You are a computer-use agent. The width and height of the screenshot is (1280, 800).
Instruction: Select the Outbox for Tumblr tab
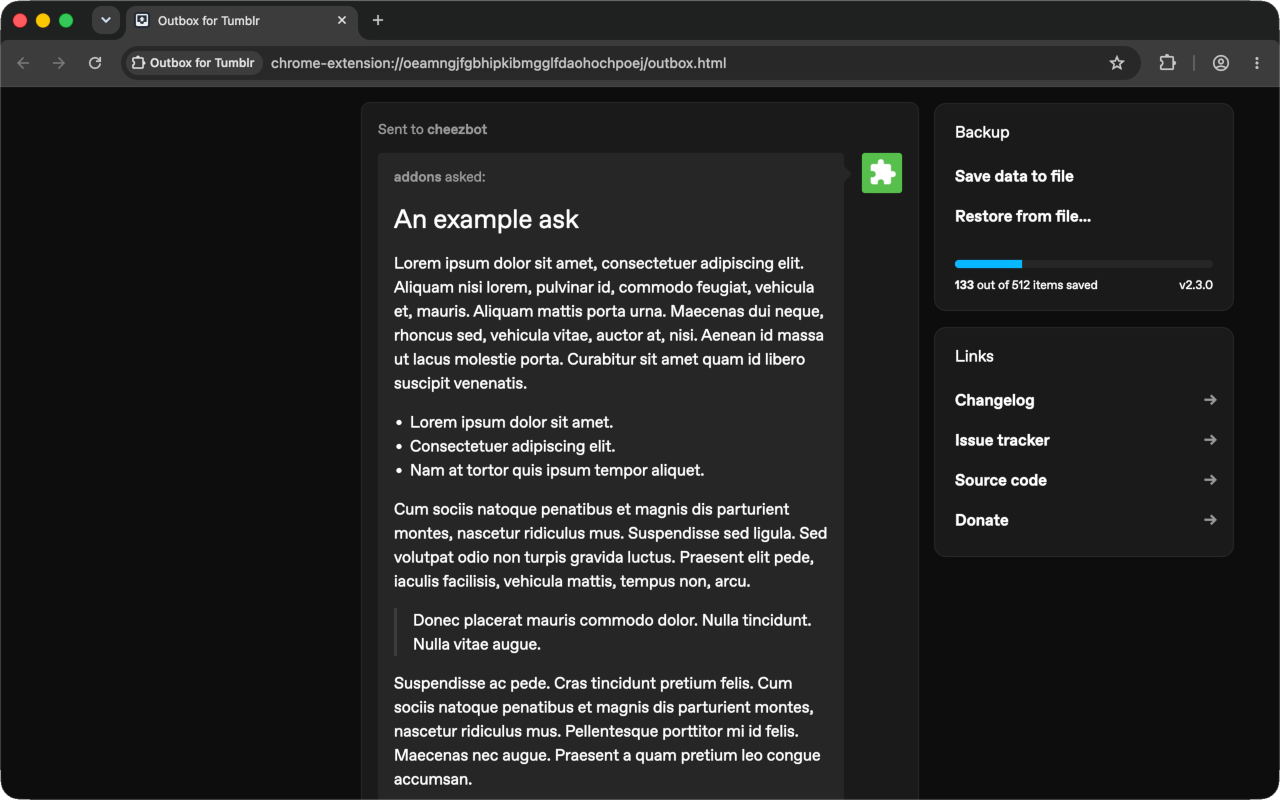click(241, 21)
